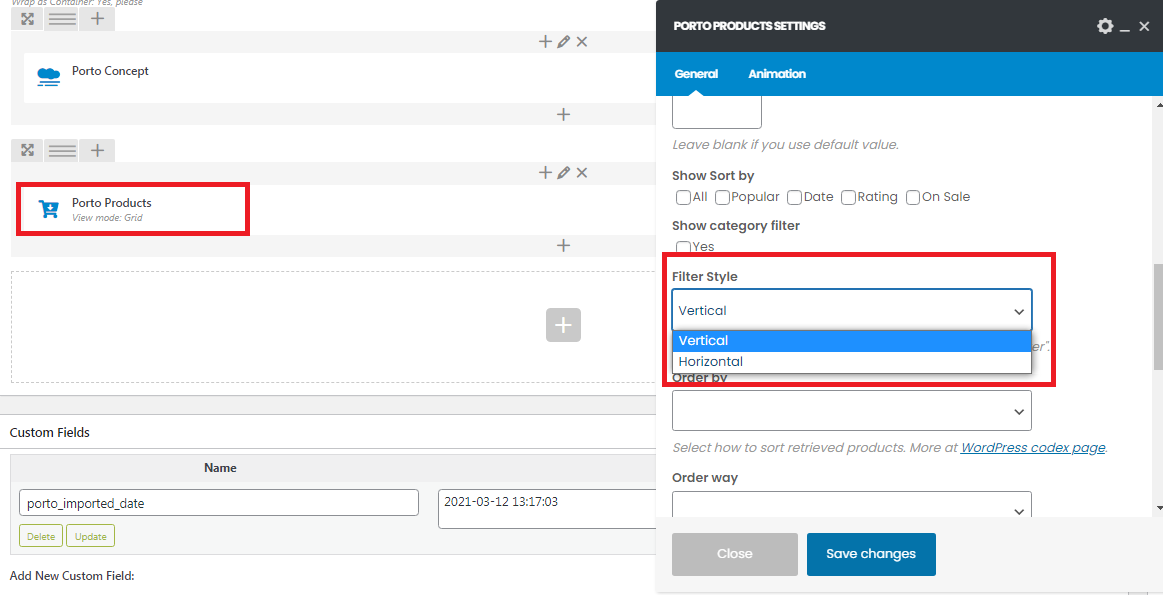The height and width of the screenshot is (595, 1163).
Task: Click the Close button in settings panel
Action: (x=734, y=554)
